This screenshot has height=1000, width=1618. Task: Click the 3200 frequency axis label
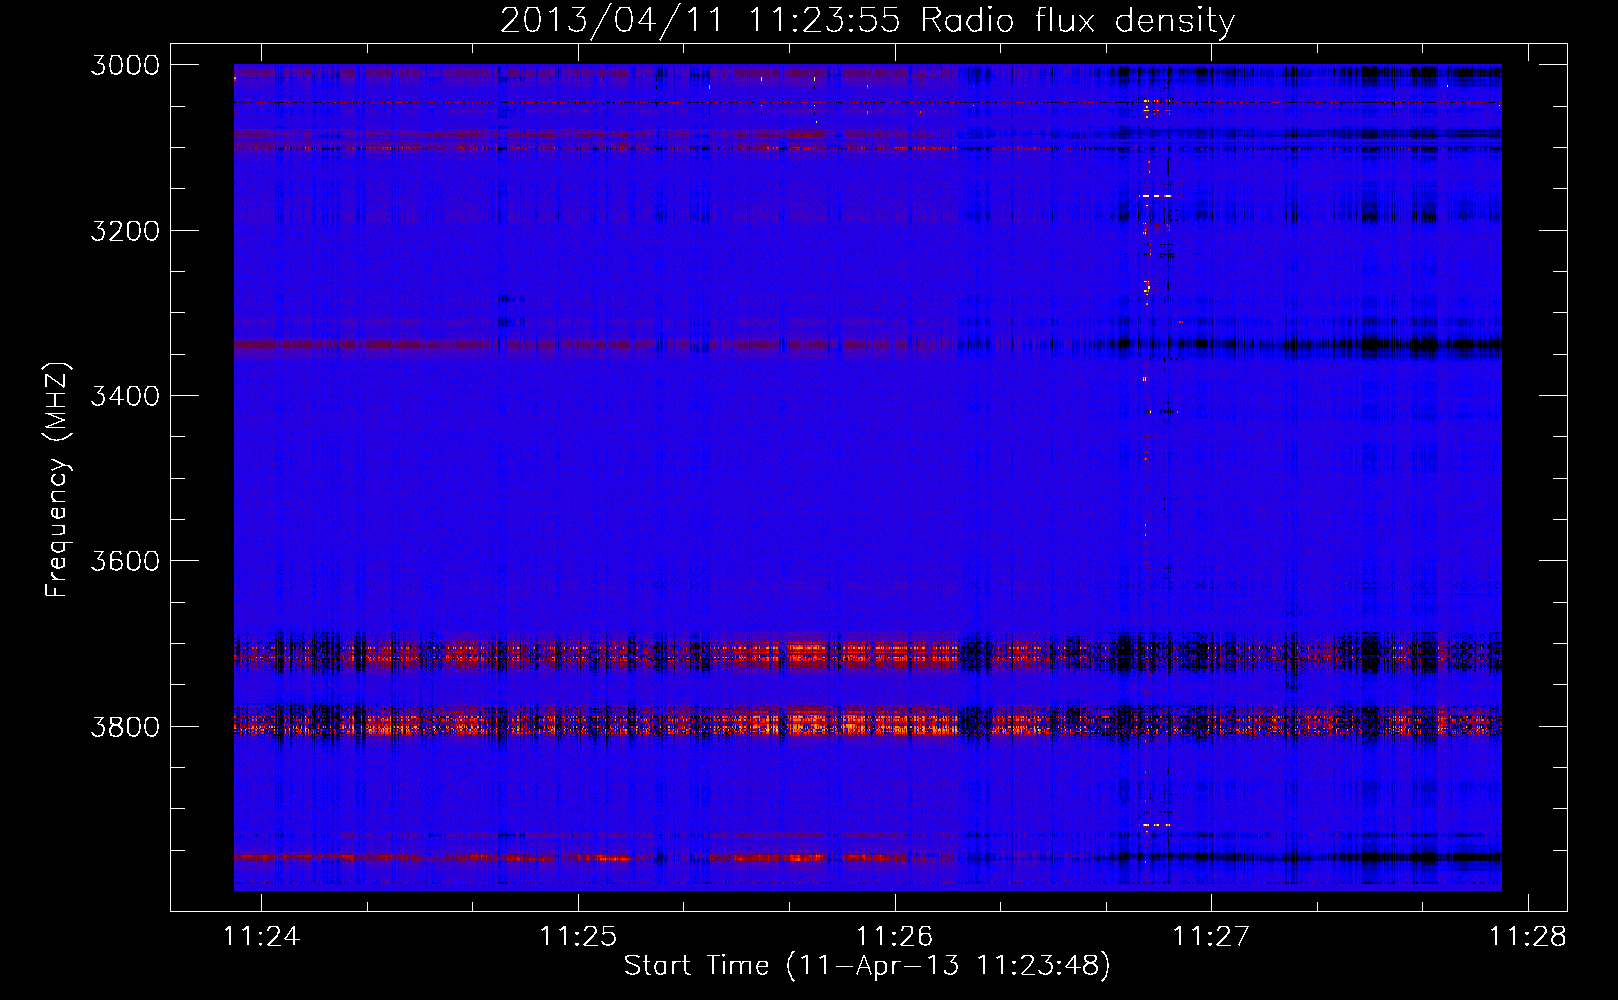pyautogui.click(x=125, y=231)
